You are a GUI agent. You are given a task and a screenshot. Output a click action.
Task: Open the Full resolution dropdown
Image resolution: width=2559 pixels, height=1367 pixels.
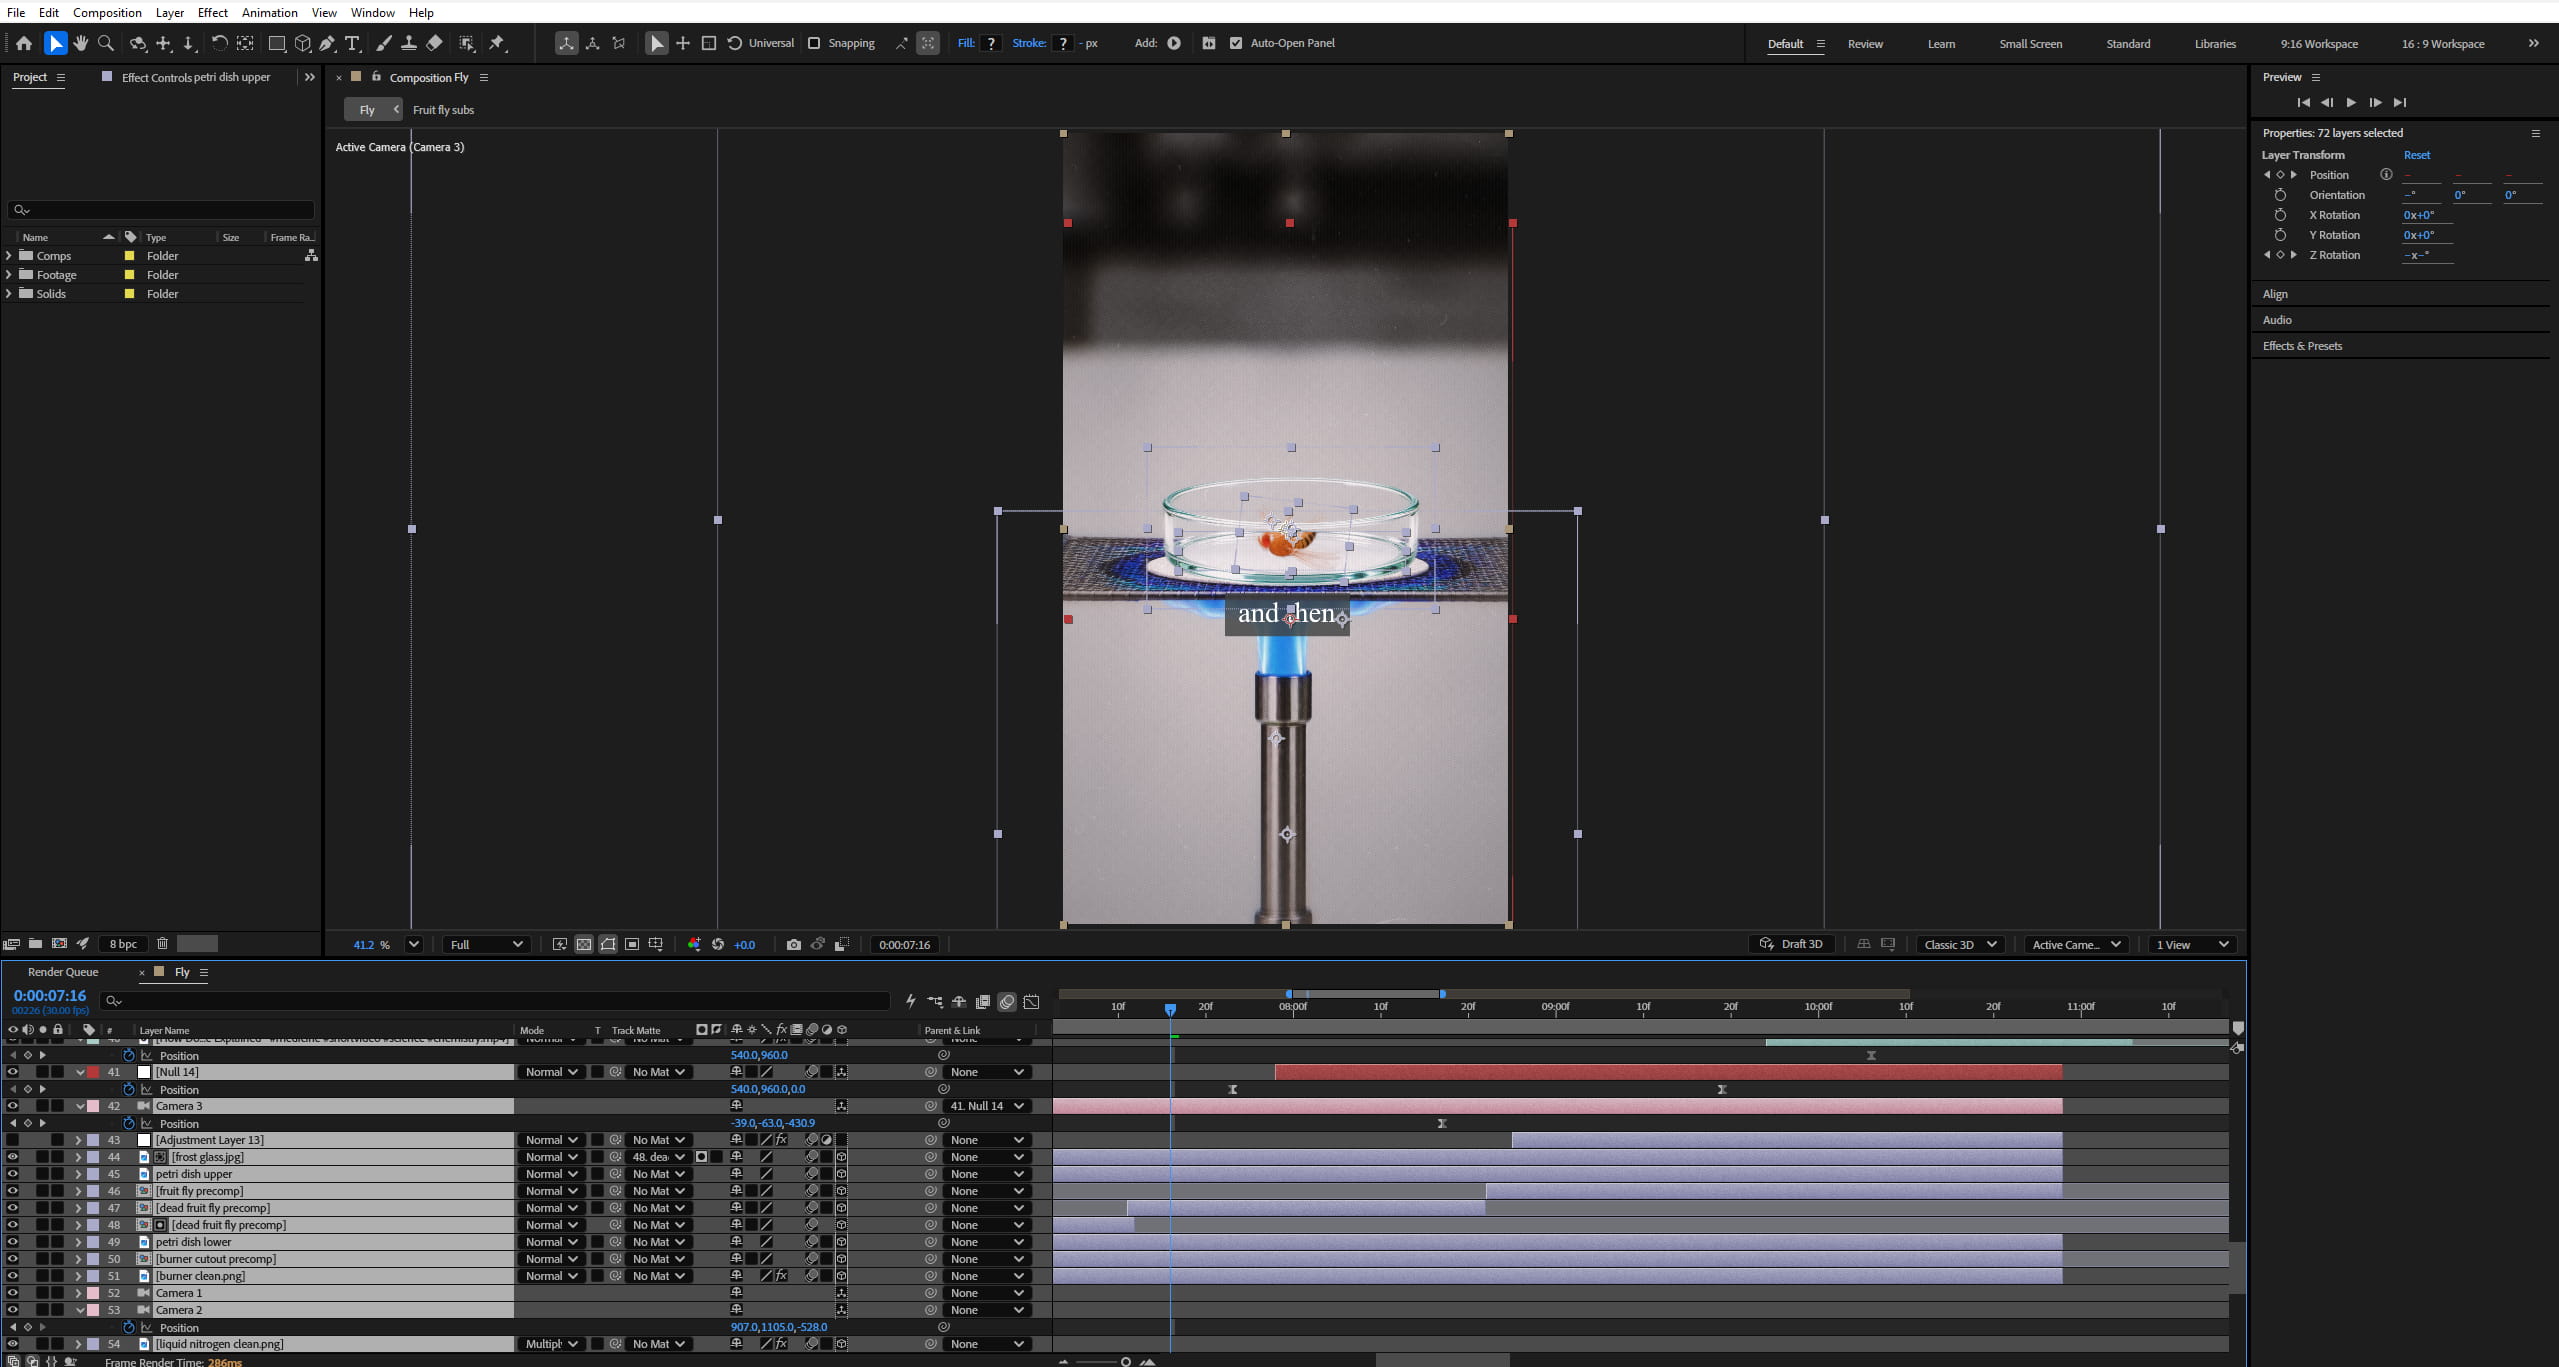pos(487,944)
